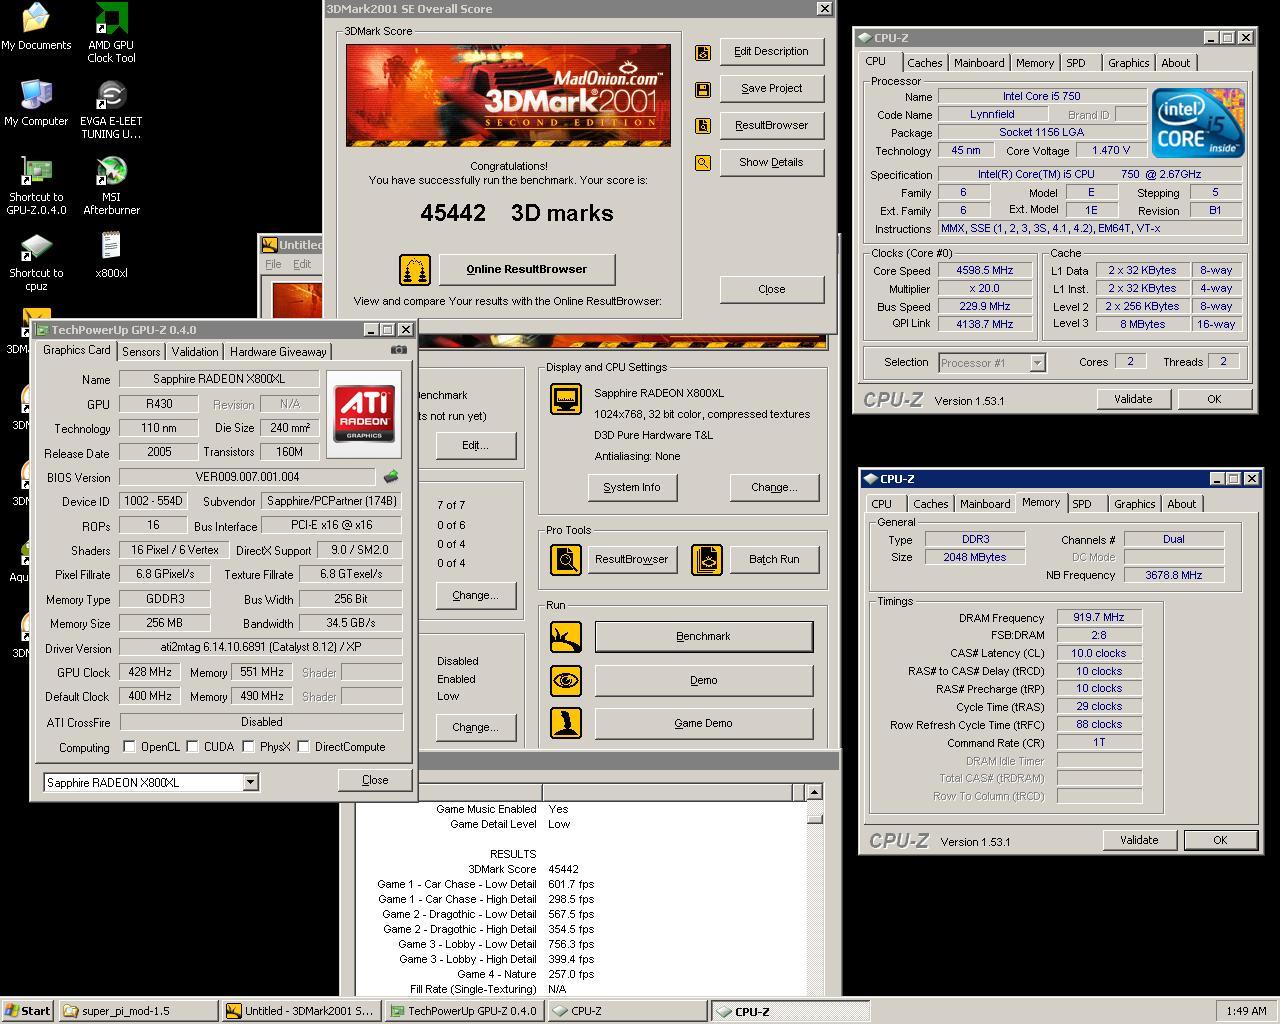Click the Online ResultBrowser tree icon
1280x1024 pixels.
415,270
